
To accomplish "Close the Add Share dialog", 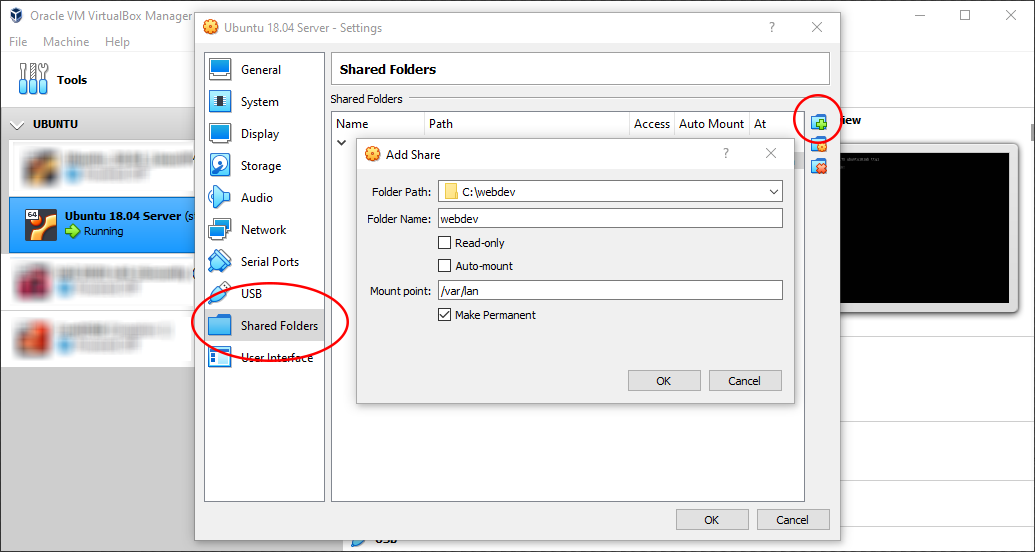I will pos(770,154).
